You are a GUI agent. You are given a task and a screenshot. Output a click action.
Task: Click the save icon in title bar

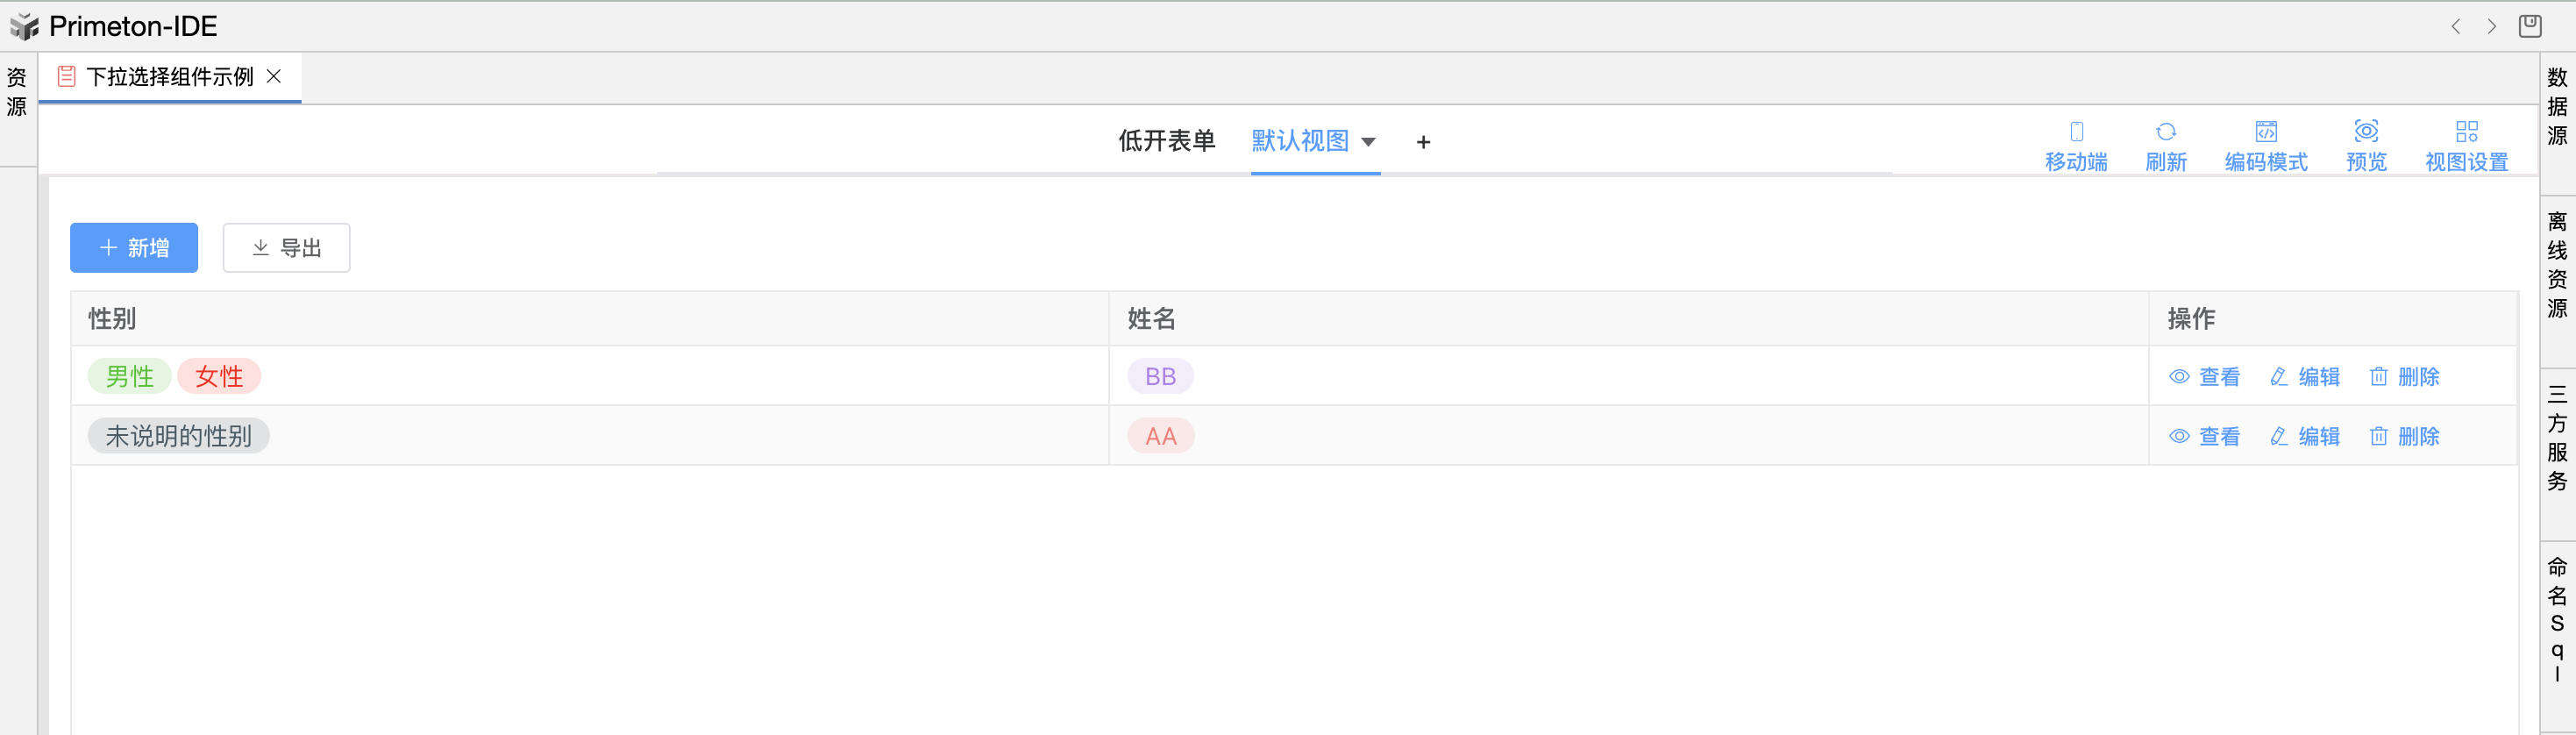2529,26
